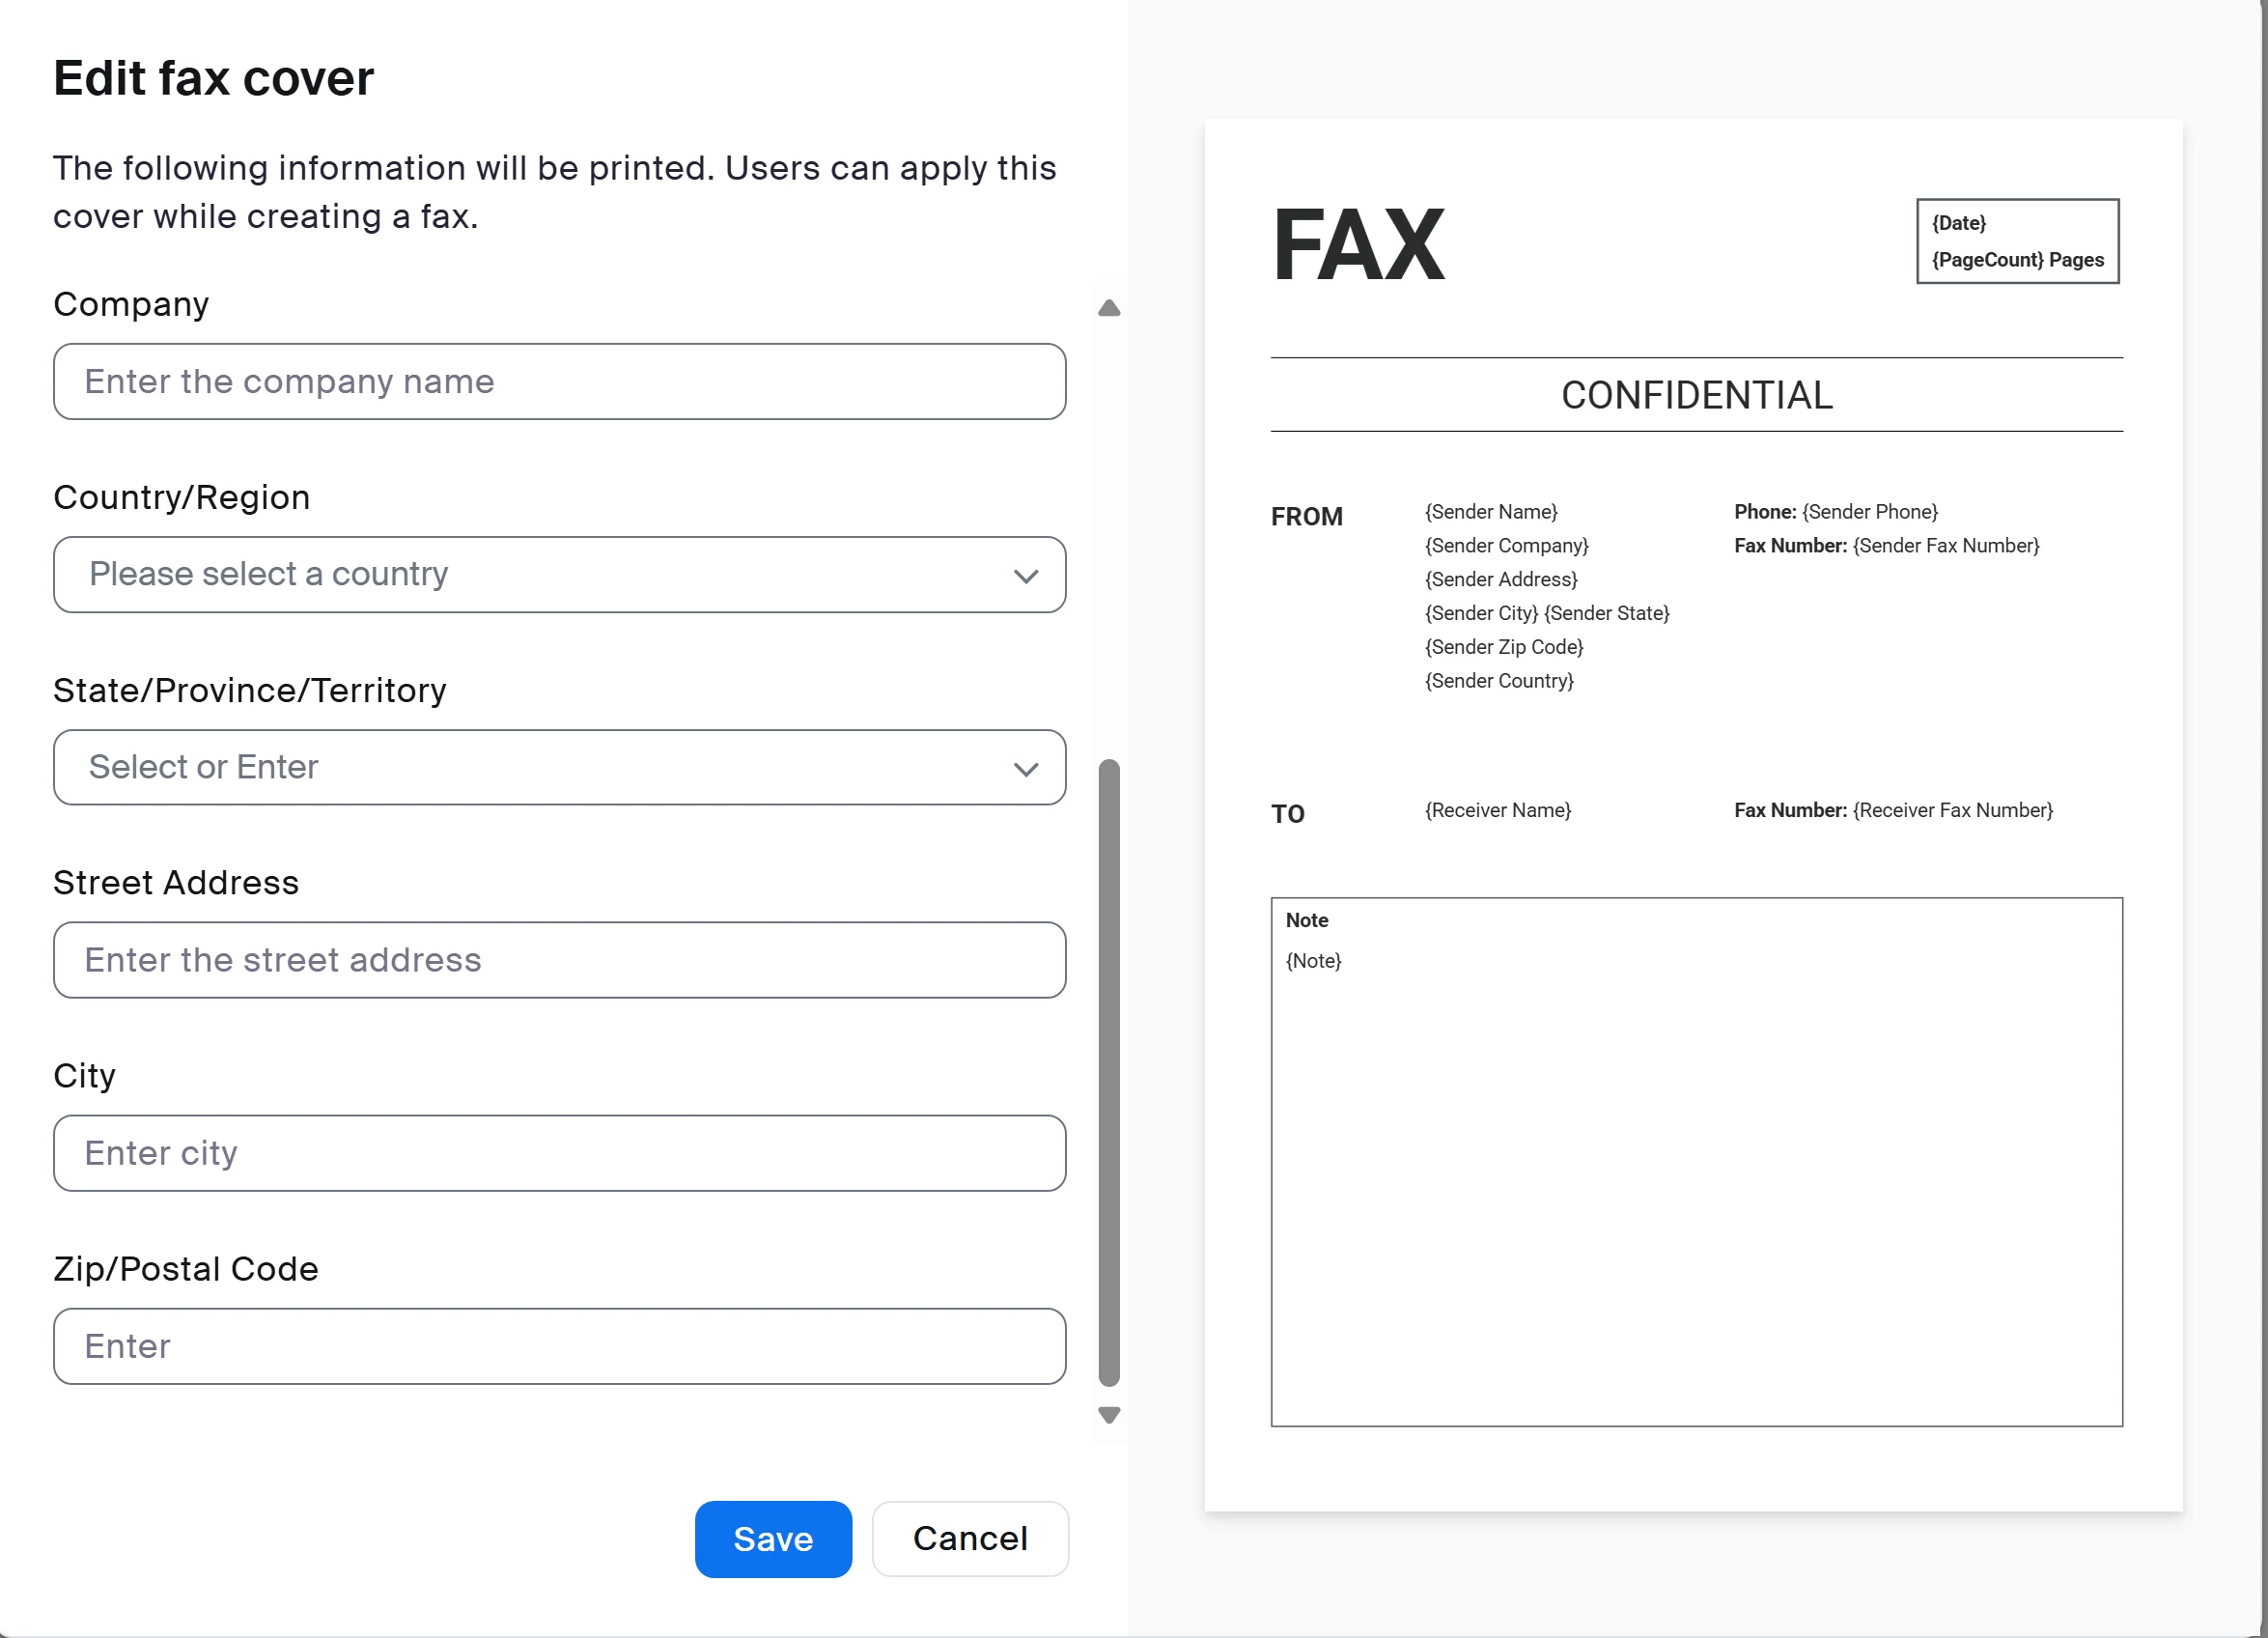Click the Country/Region chevron arrow

pyautogui.click(x=1026, y=576)
